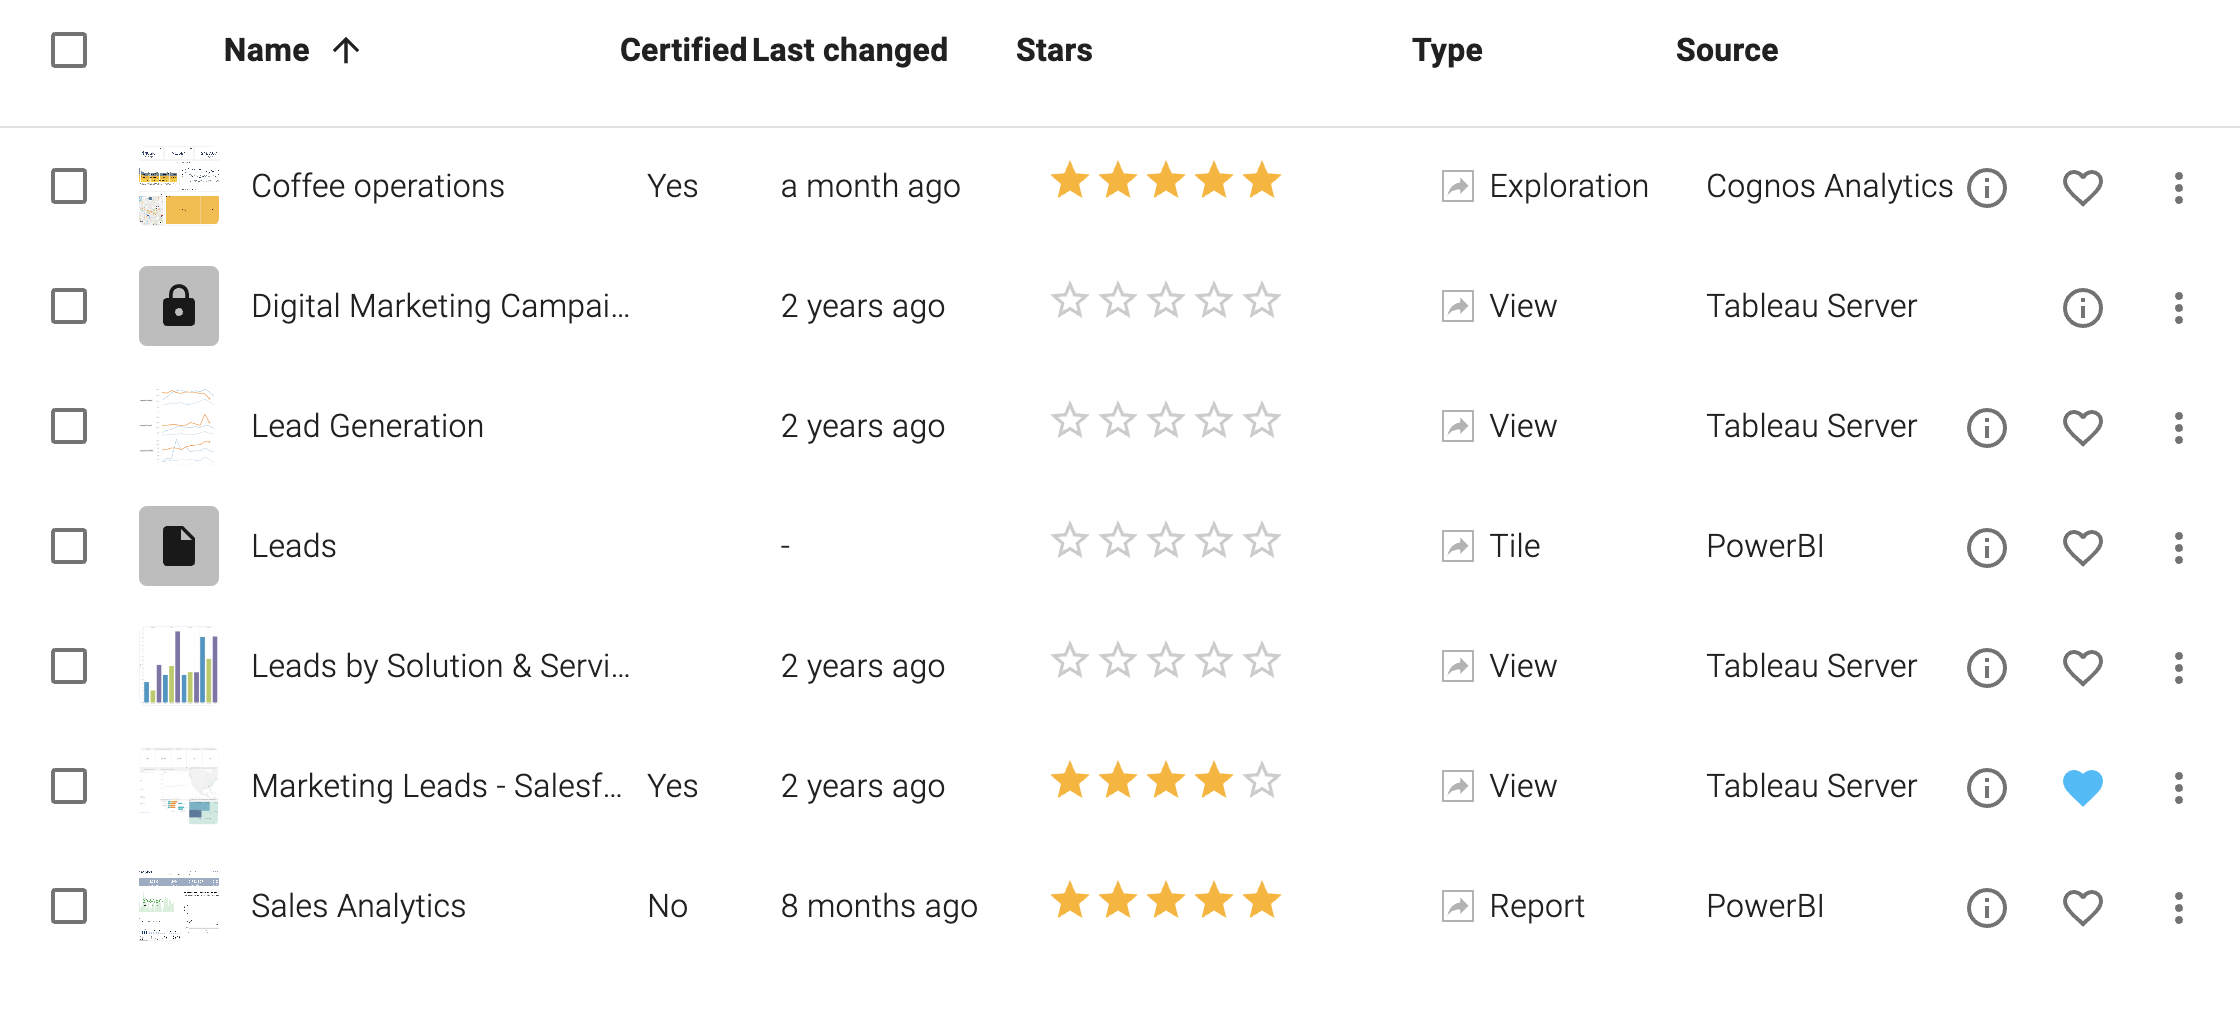Viewport: 2240px width, 1014px height.
Task: Open more options for Leads row
Action: tap(2178, 547)
